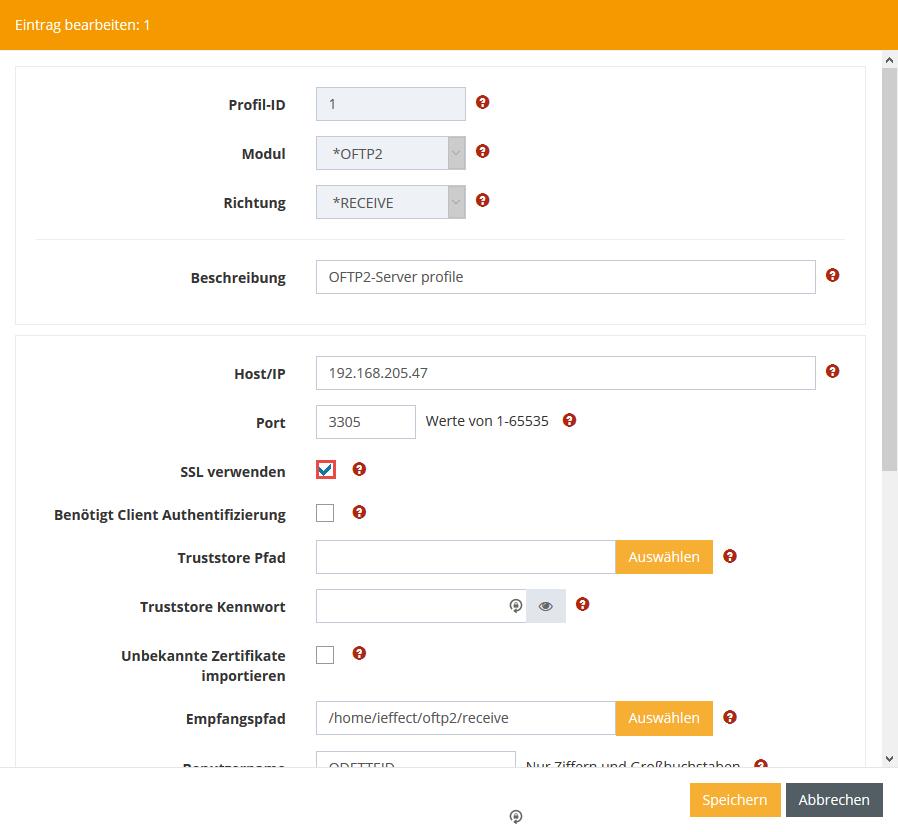Click the vertical scrollbar down arrow
The height and width of the screenshot is (832, 898).
(889, 759)
